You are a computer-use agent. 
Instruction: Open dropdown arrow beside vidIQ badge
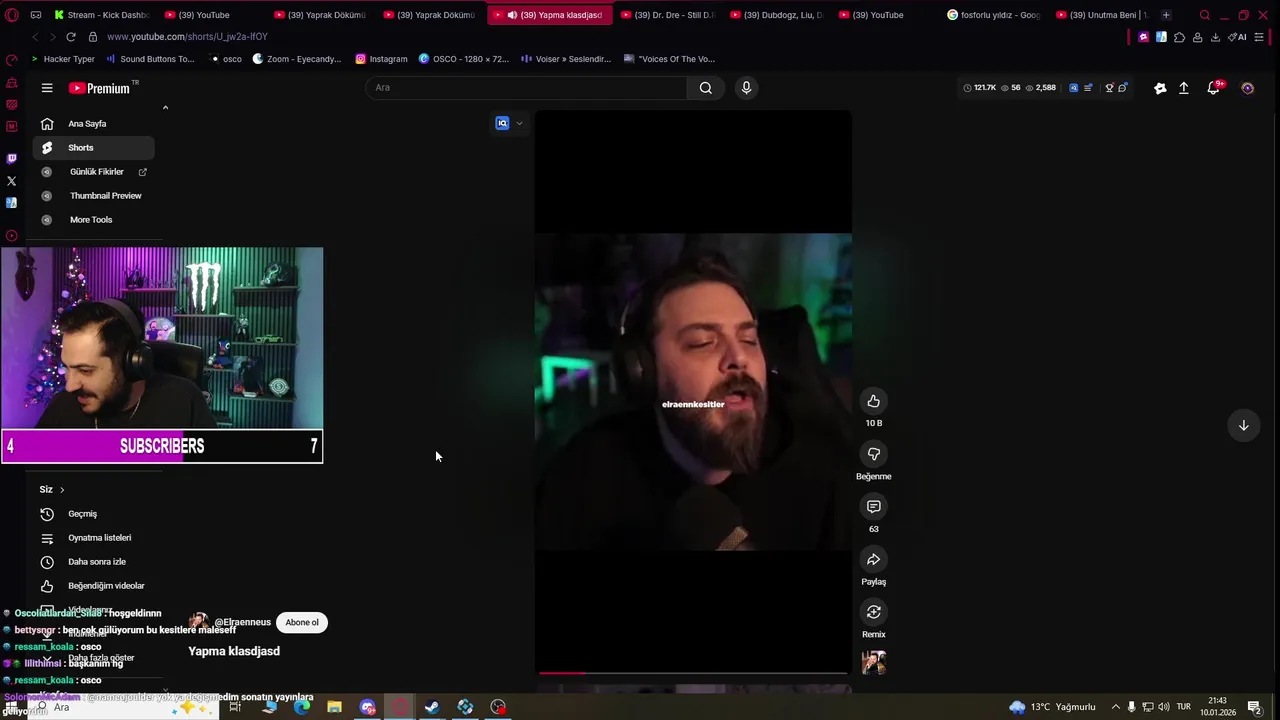click(519, 123)
